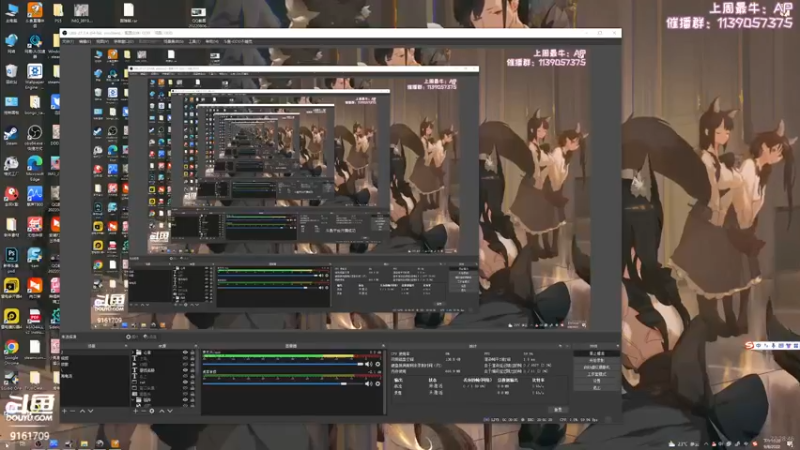The image size is (800, 450).
Task: Lock the media source
Action: point(192,364)
